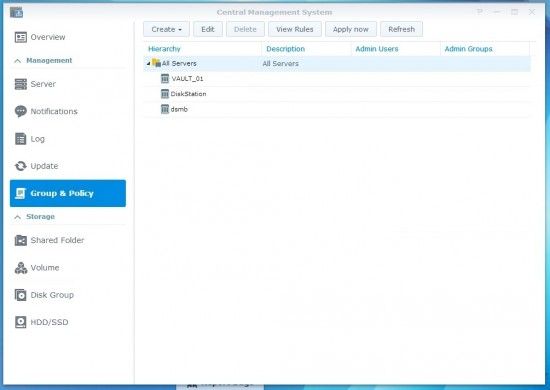This screenshot has width=550, height=390.
Task: Click the Refresh button
Action: 401,29
